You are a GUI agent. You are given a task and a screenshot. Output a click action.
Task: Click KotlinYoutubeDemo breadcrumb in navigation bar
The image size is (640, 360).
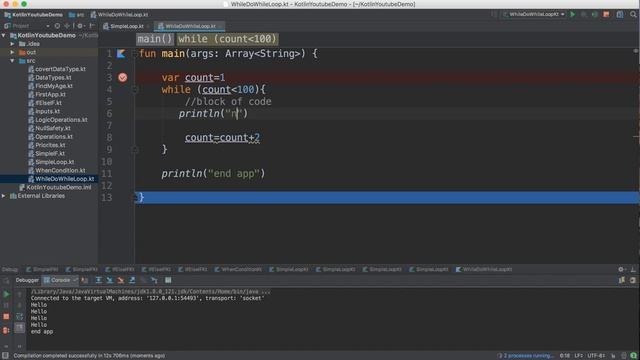pos(33,15)
